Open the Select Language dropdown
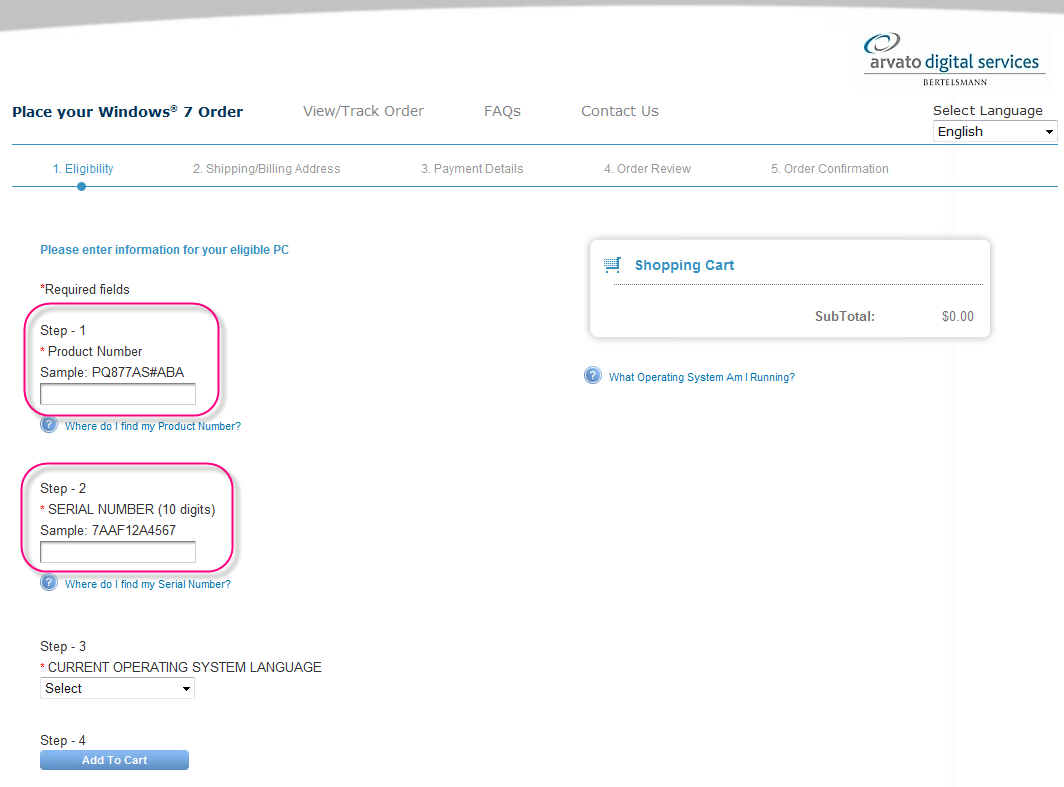Viewport: 1064px width, 787px height. pos(994,132)
